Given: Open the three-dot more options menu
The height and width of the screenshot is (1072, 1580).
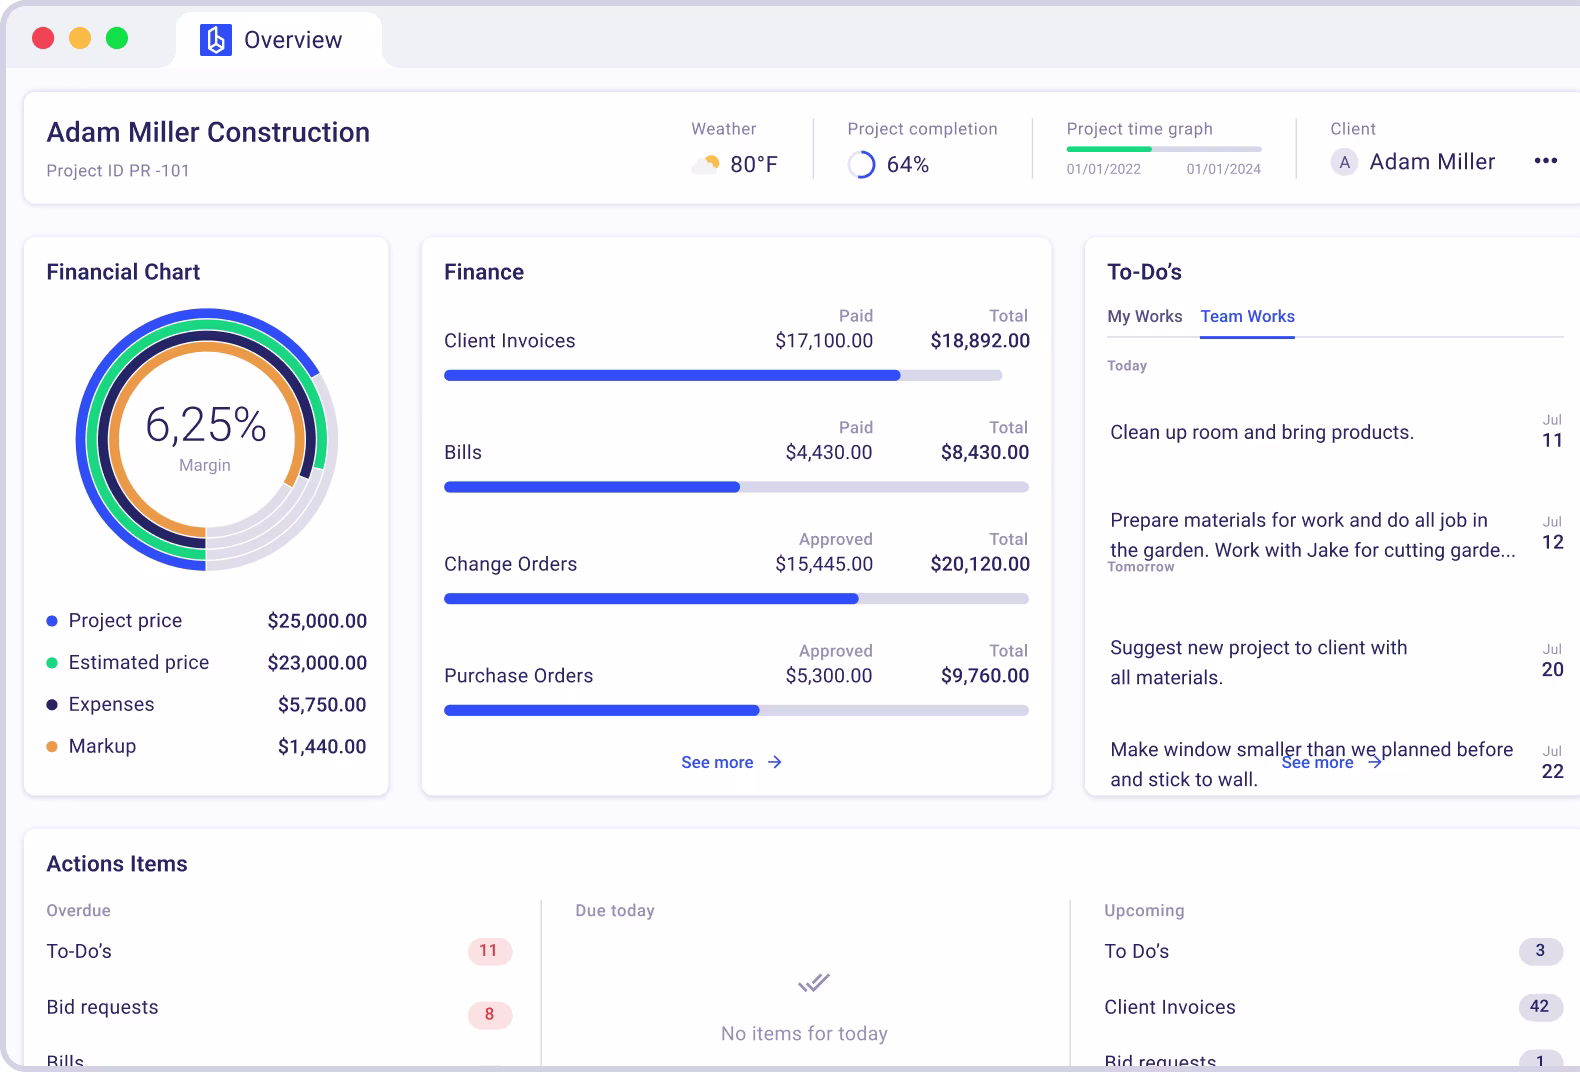Looking at the screenshot, I should point(1545,161).
